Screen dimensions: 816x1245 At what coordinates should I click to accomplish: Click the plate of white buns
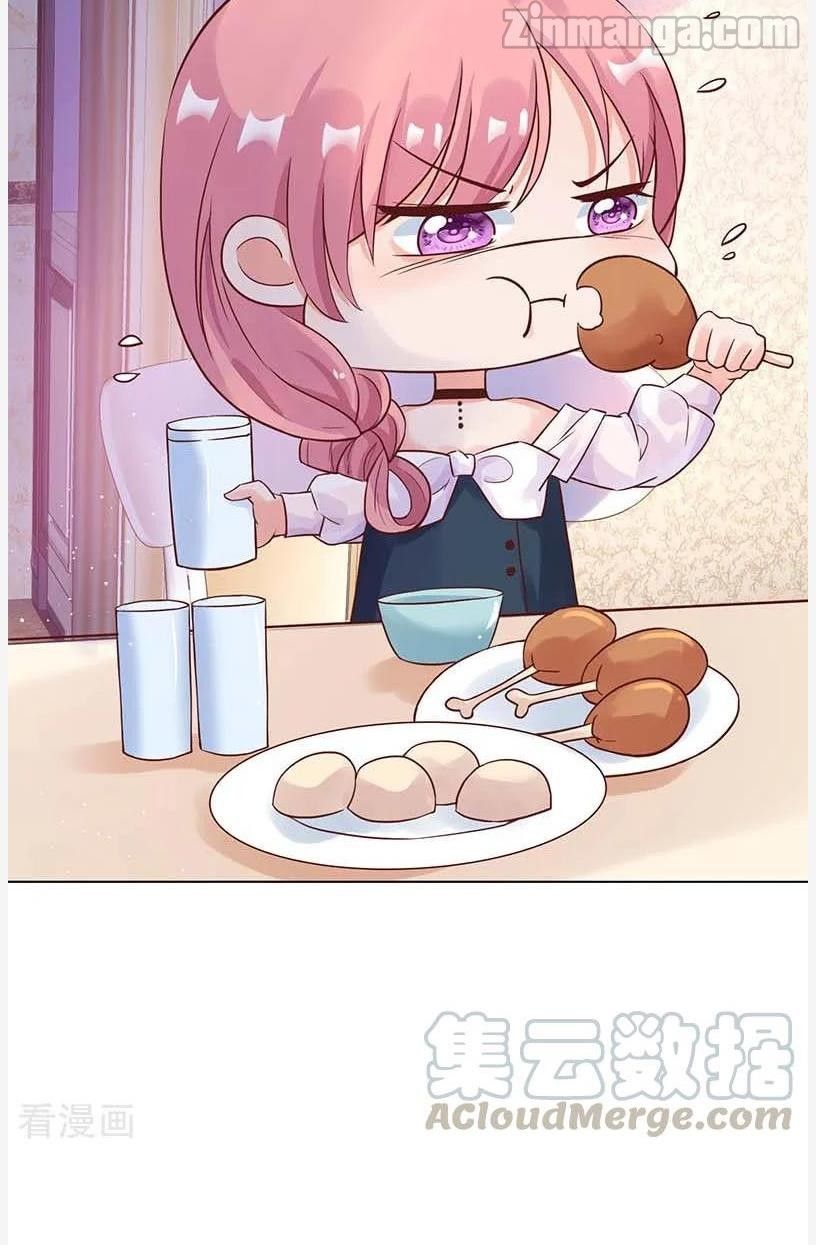pyautogui.click(x=407, y=794)
